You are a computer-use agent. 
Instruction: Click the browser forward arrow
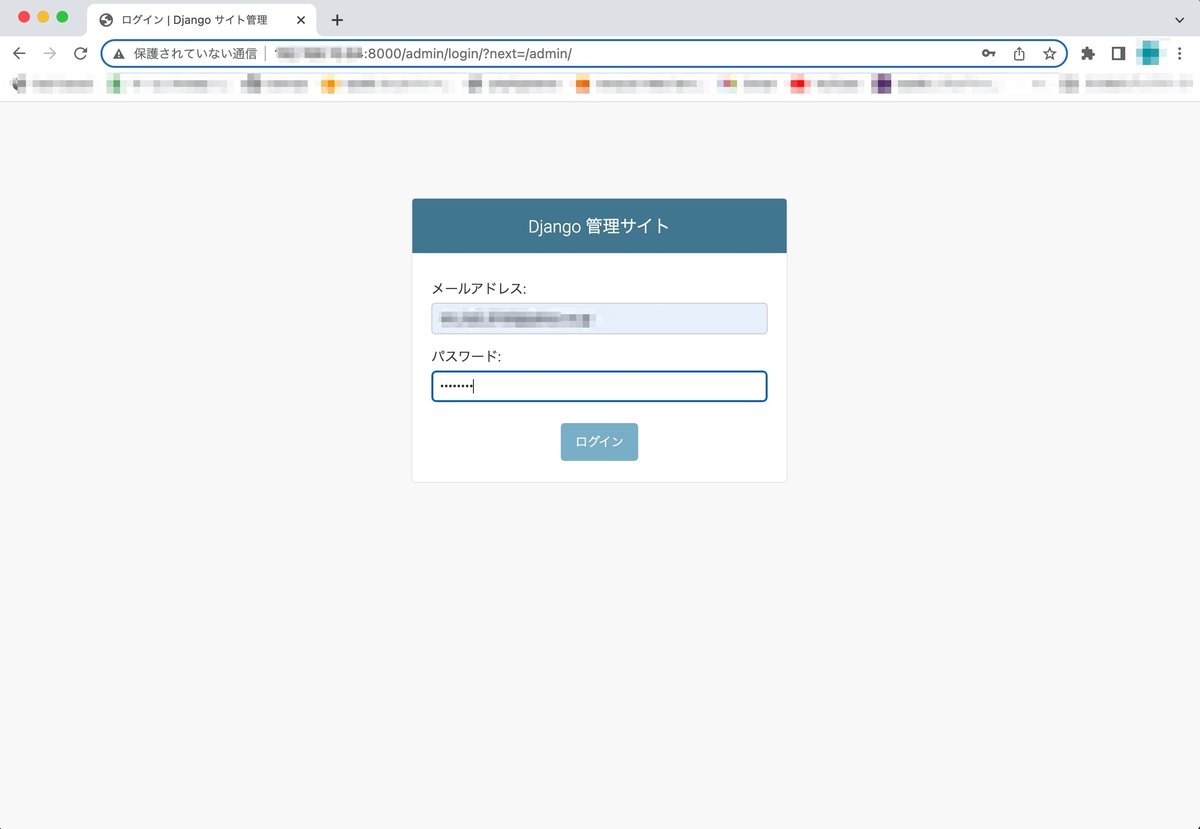(50, 54)
